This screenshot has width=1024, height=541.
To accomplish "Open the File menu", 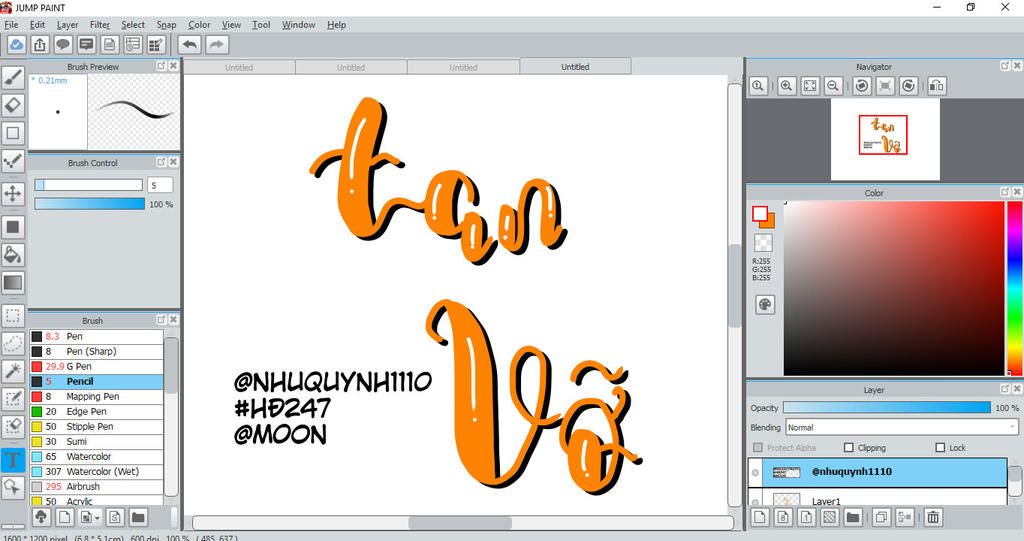I will tap(11, 25).
